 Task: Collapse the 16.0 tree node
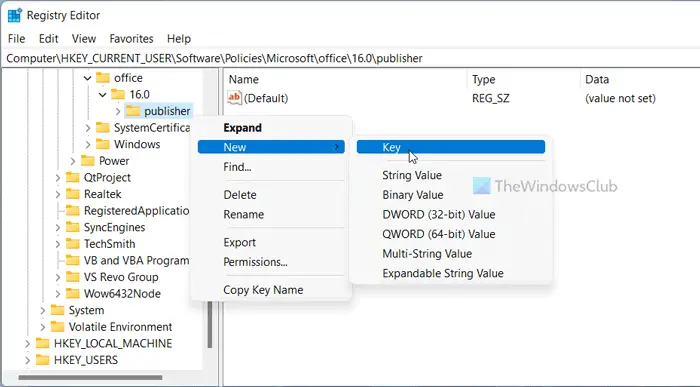[x=103, y=95]
